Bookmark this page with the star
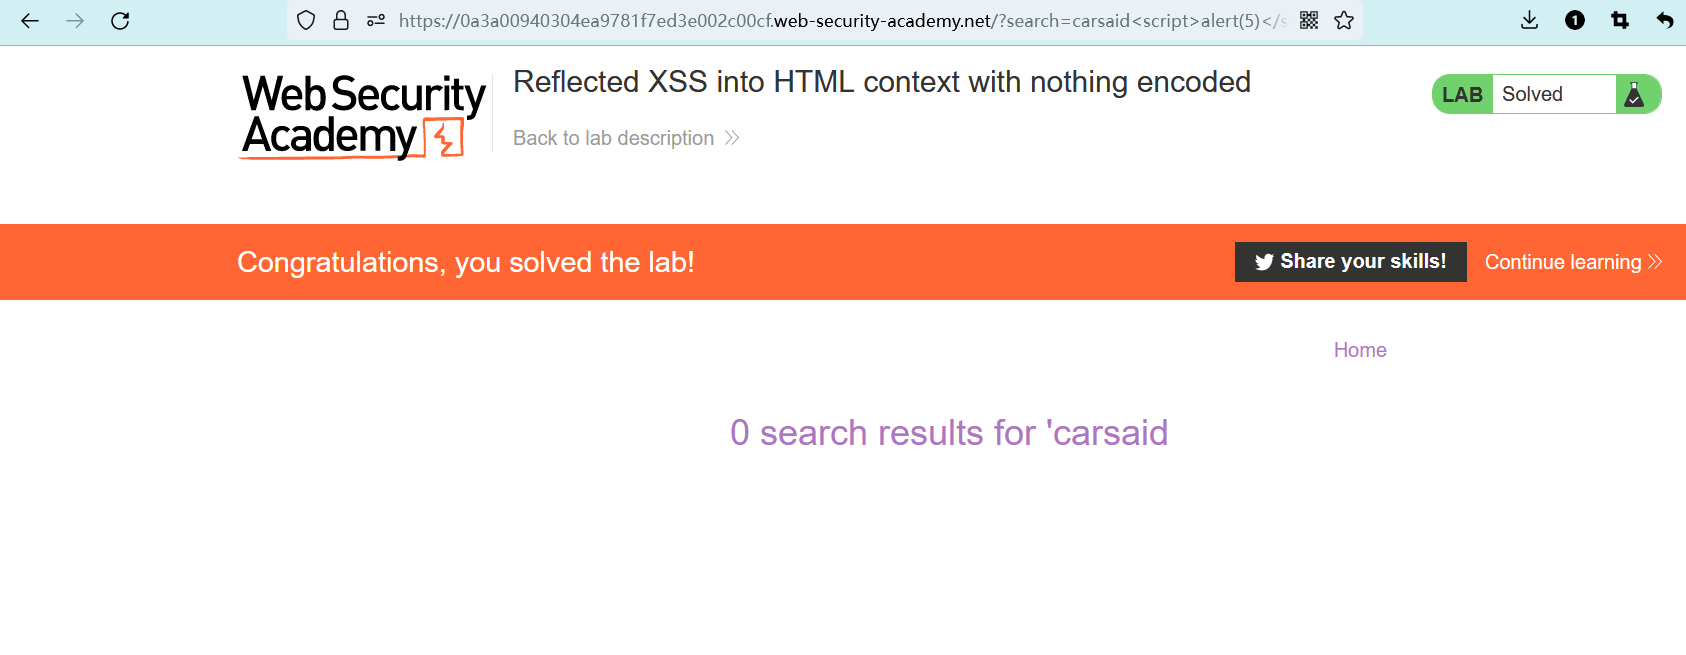 (1344, 20)
